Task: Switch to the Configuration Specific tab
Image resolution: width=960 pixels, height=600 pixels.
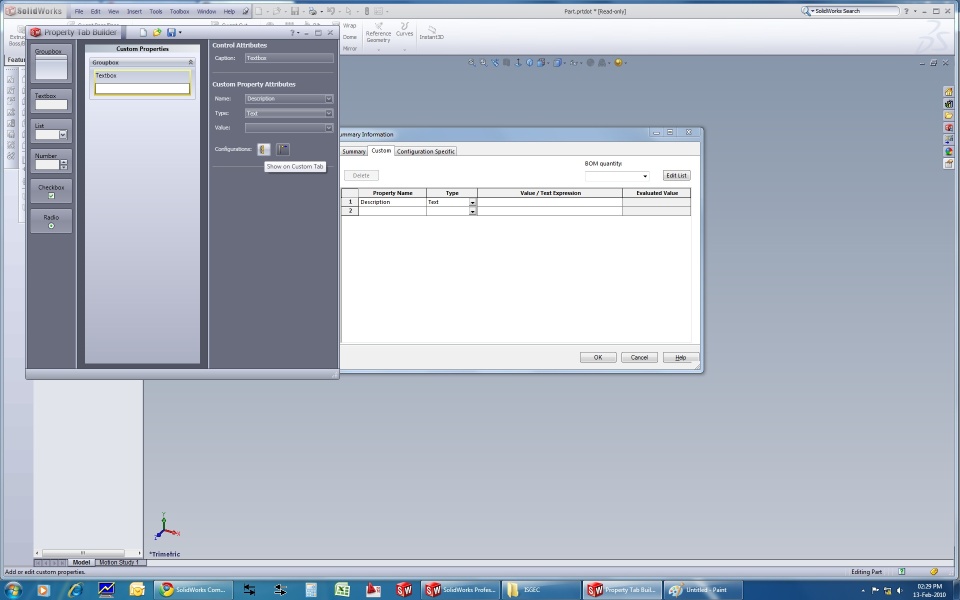Action: tap(426, 151)
